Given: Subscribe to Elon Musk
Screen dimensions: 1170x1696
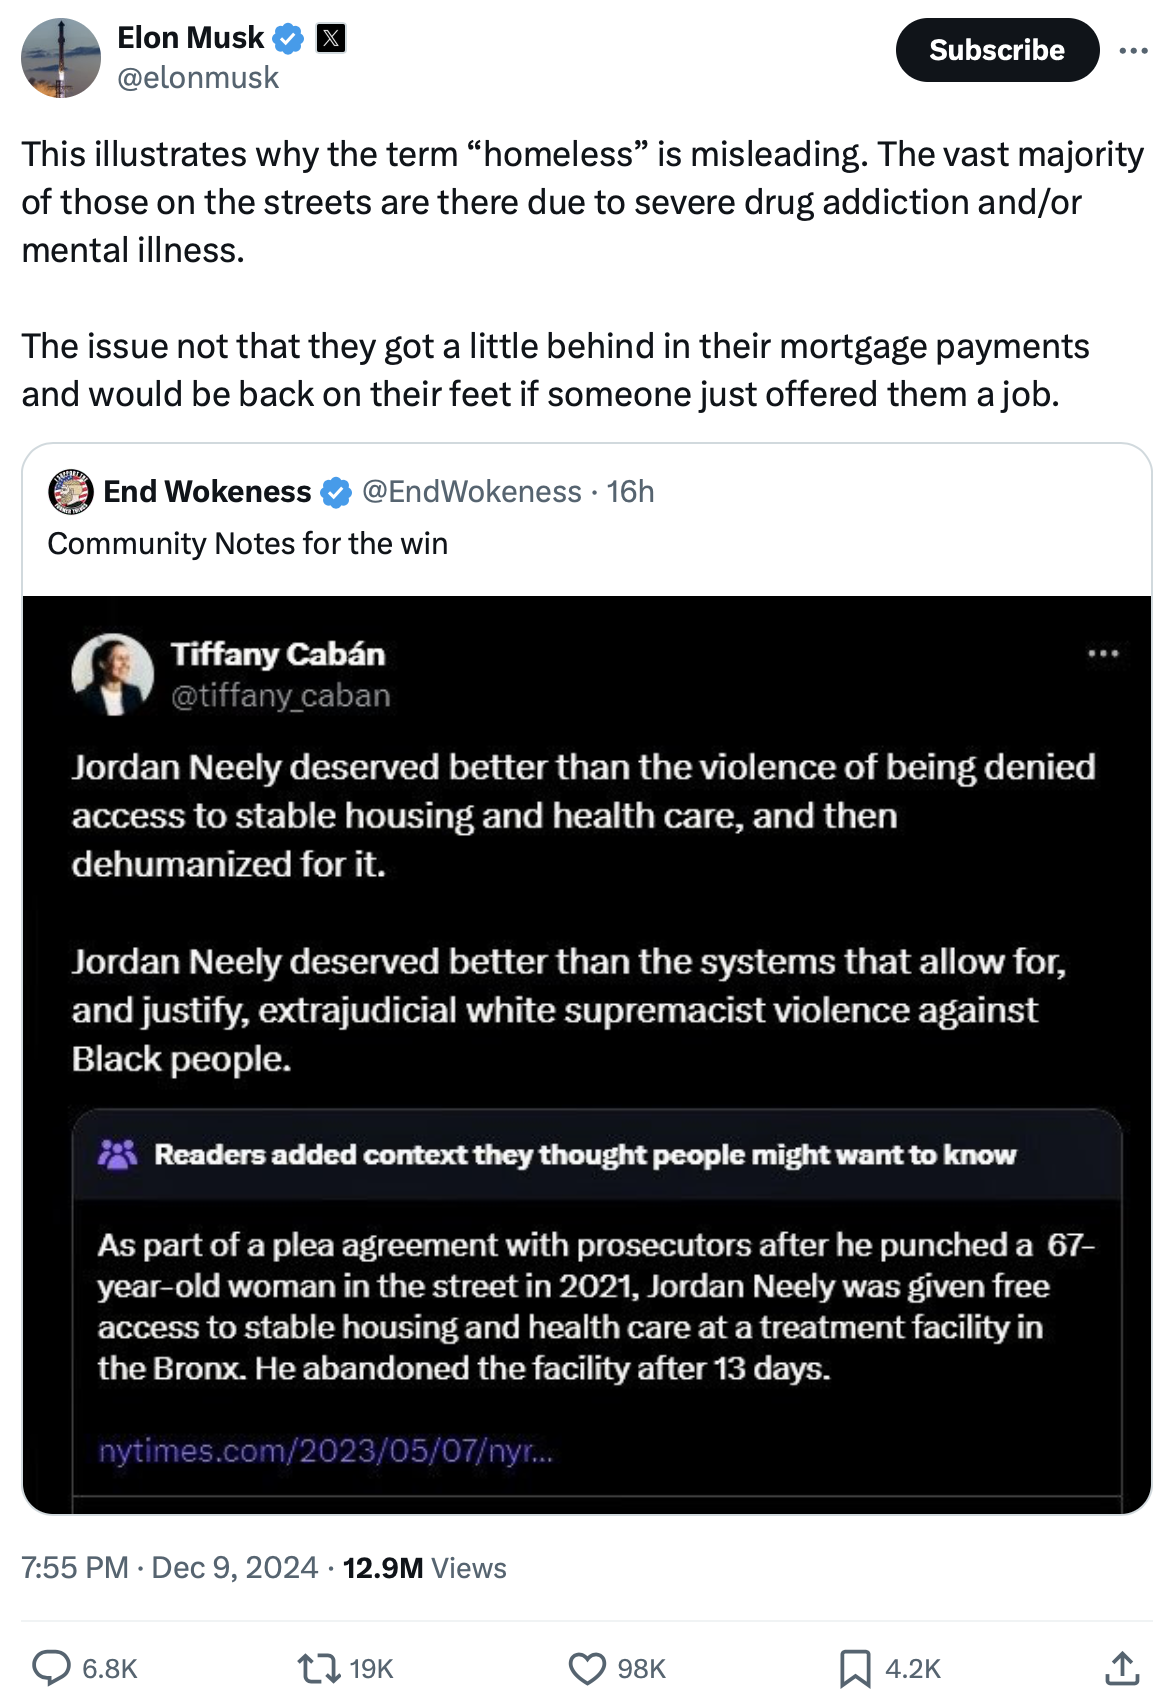Looking at the screenshot, I should [996, 50].
